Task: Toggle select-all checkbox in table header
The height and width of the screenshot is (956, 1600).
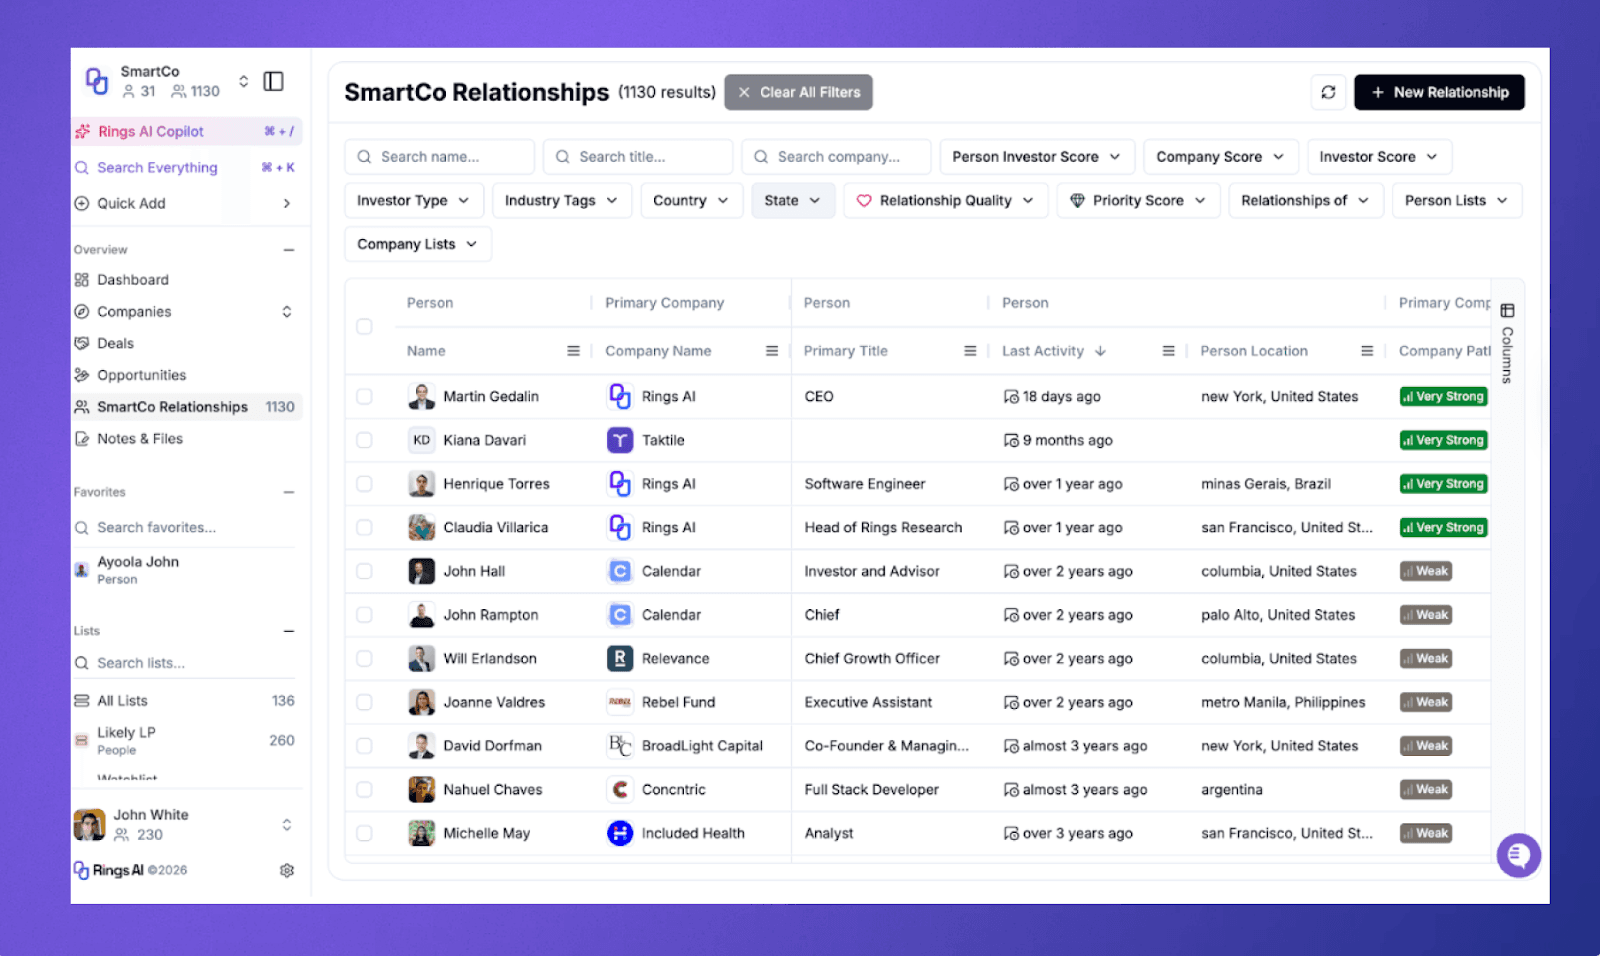Action: coord(364,326)
